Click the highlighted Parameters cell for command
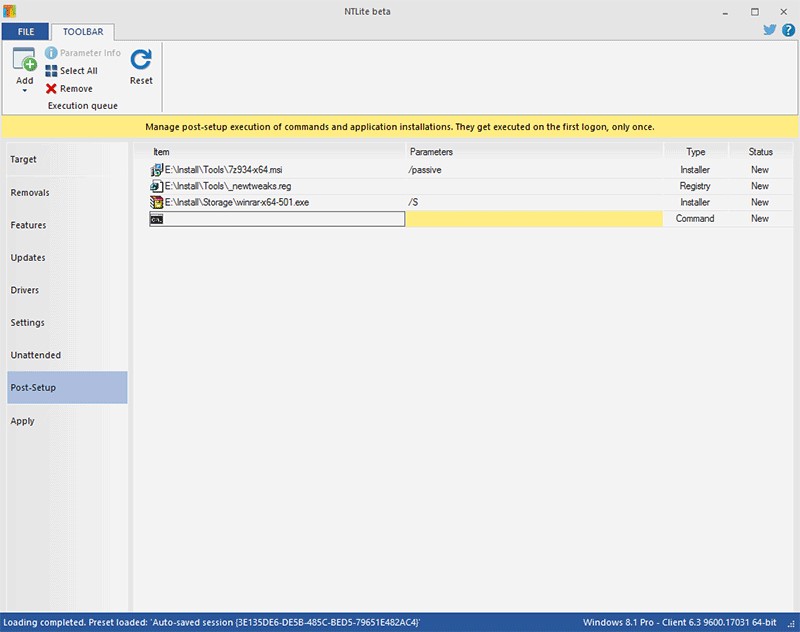 [x=533, y=219]
